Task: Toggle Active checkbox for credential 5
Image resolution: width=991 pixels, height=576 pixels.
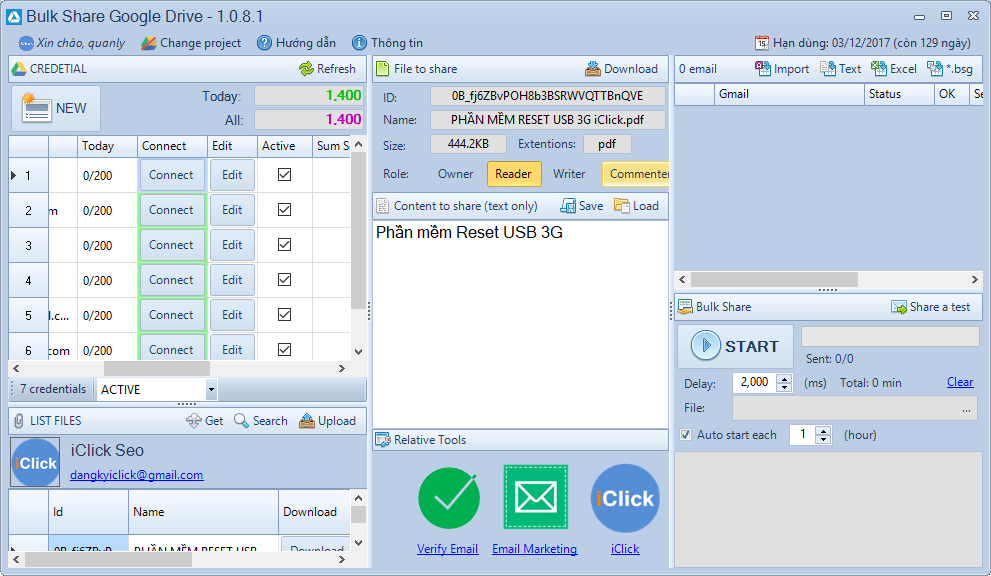Action: 284,315
